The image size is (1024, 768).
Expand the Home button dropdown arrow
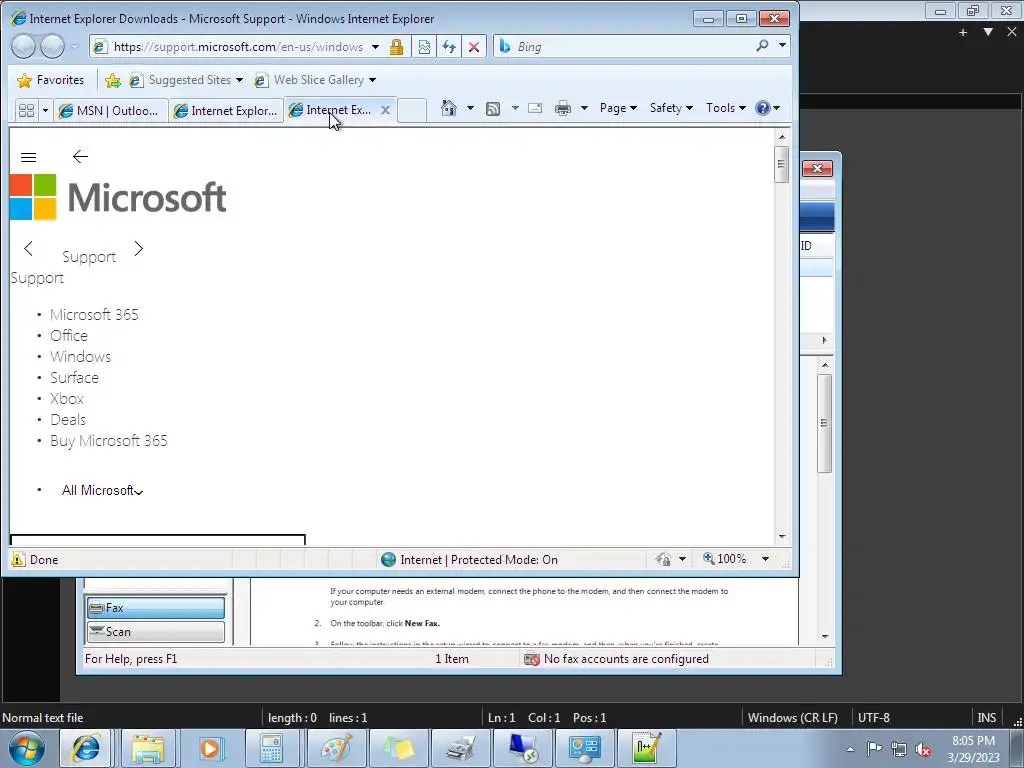[x=470, y=108]
